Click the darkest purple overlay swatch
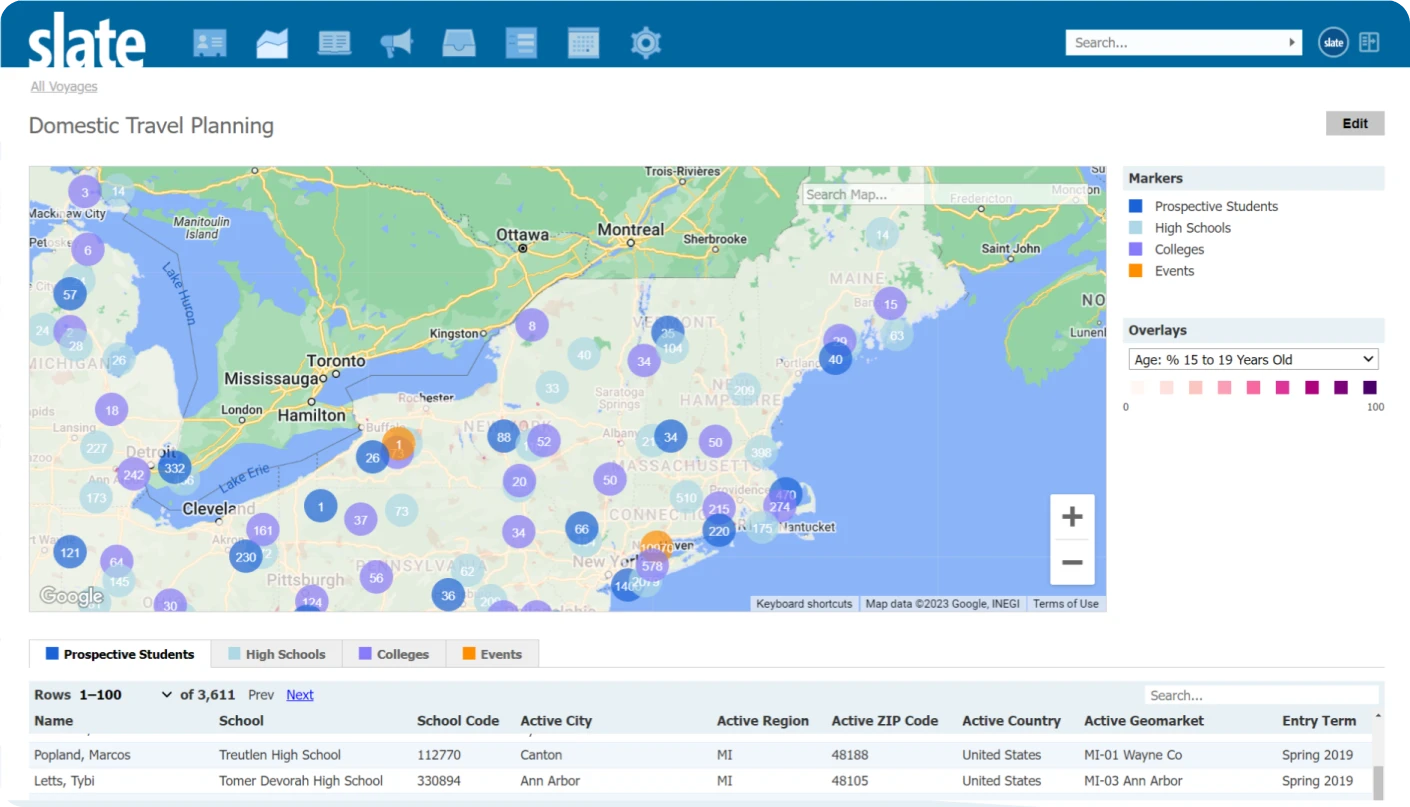 click(1369, 387)
